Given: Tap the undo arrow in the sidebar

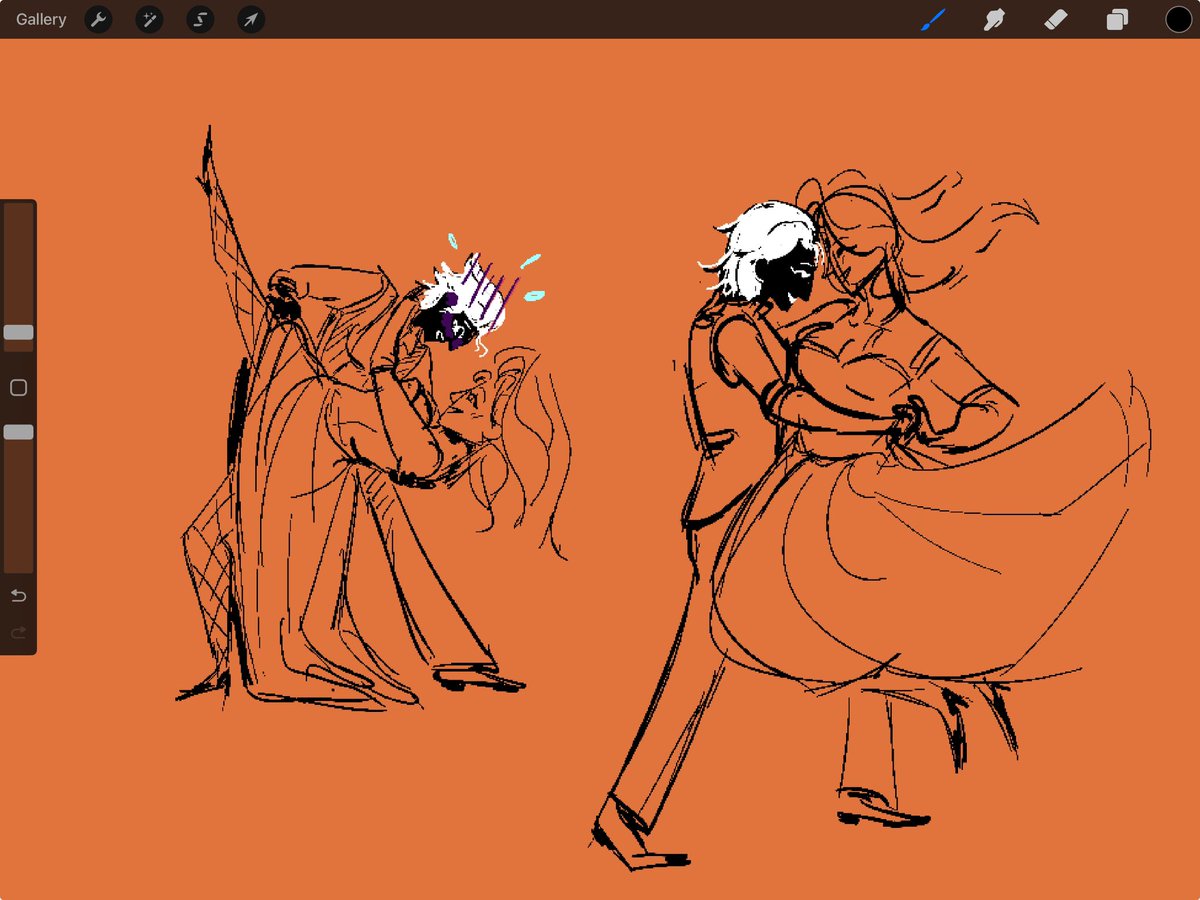Looking at the screenshot, I should click(x=17, y=594).
